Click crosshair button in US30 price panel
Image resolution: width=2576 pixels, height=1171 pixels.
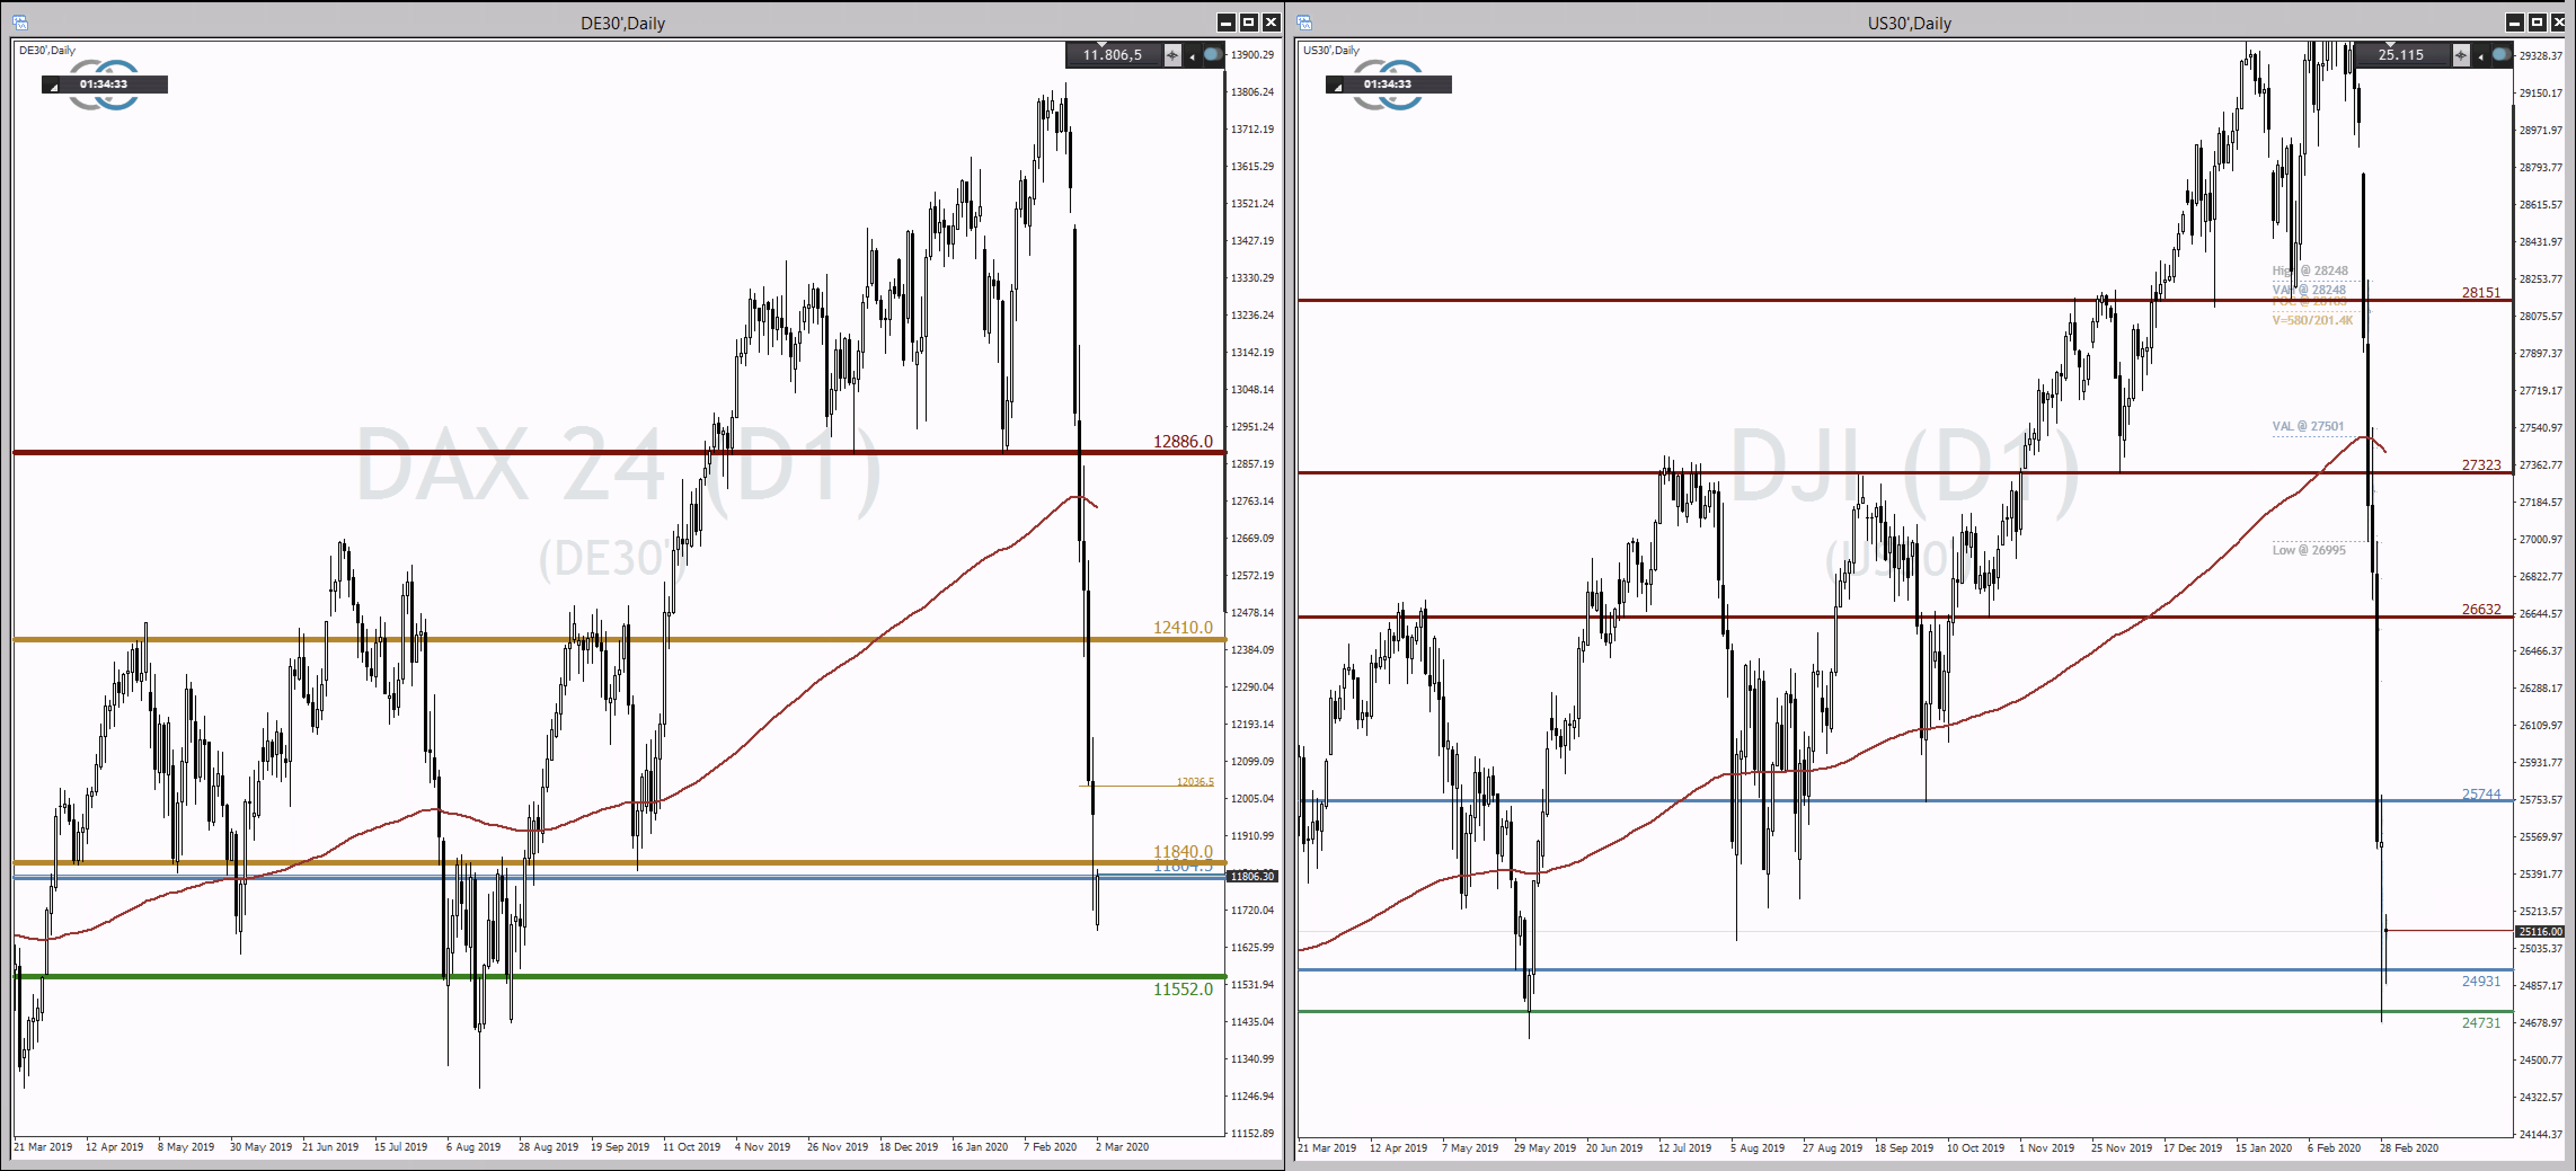[2461, 55]
